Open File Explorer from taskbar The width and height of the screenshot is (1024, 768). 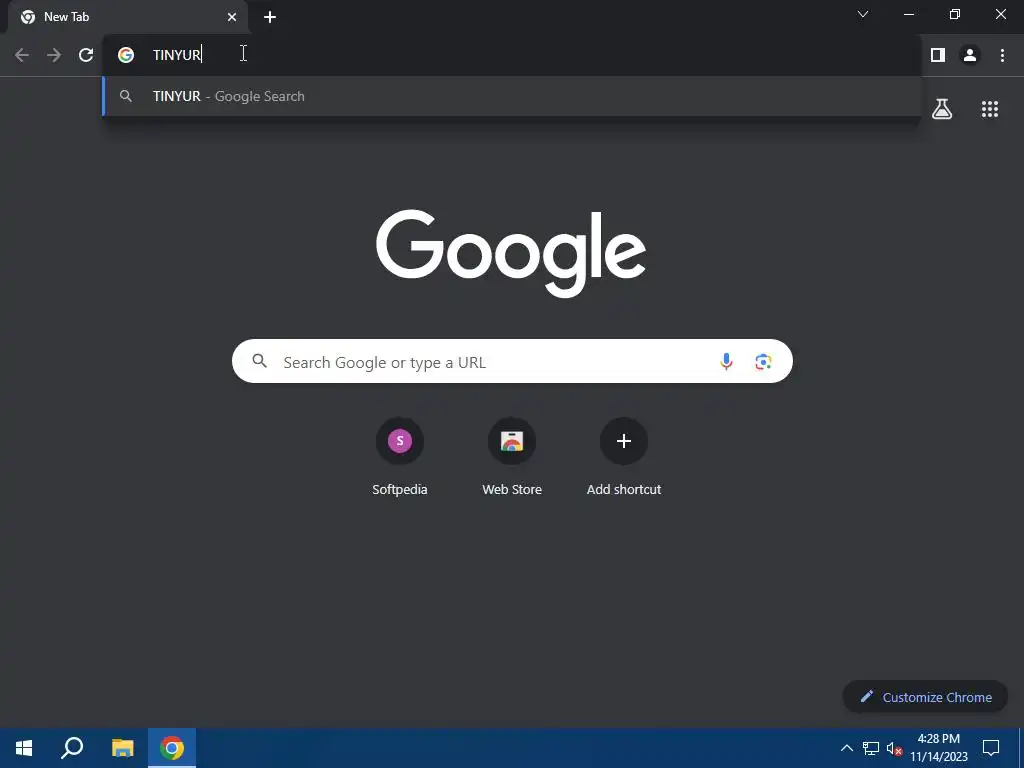click(122, 748)
